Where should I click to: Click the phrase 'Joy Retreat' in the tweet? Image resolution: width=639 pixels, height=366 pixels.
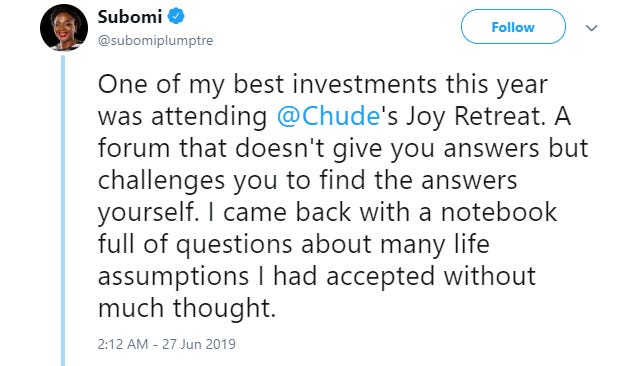click(475, 117)
